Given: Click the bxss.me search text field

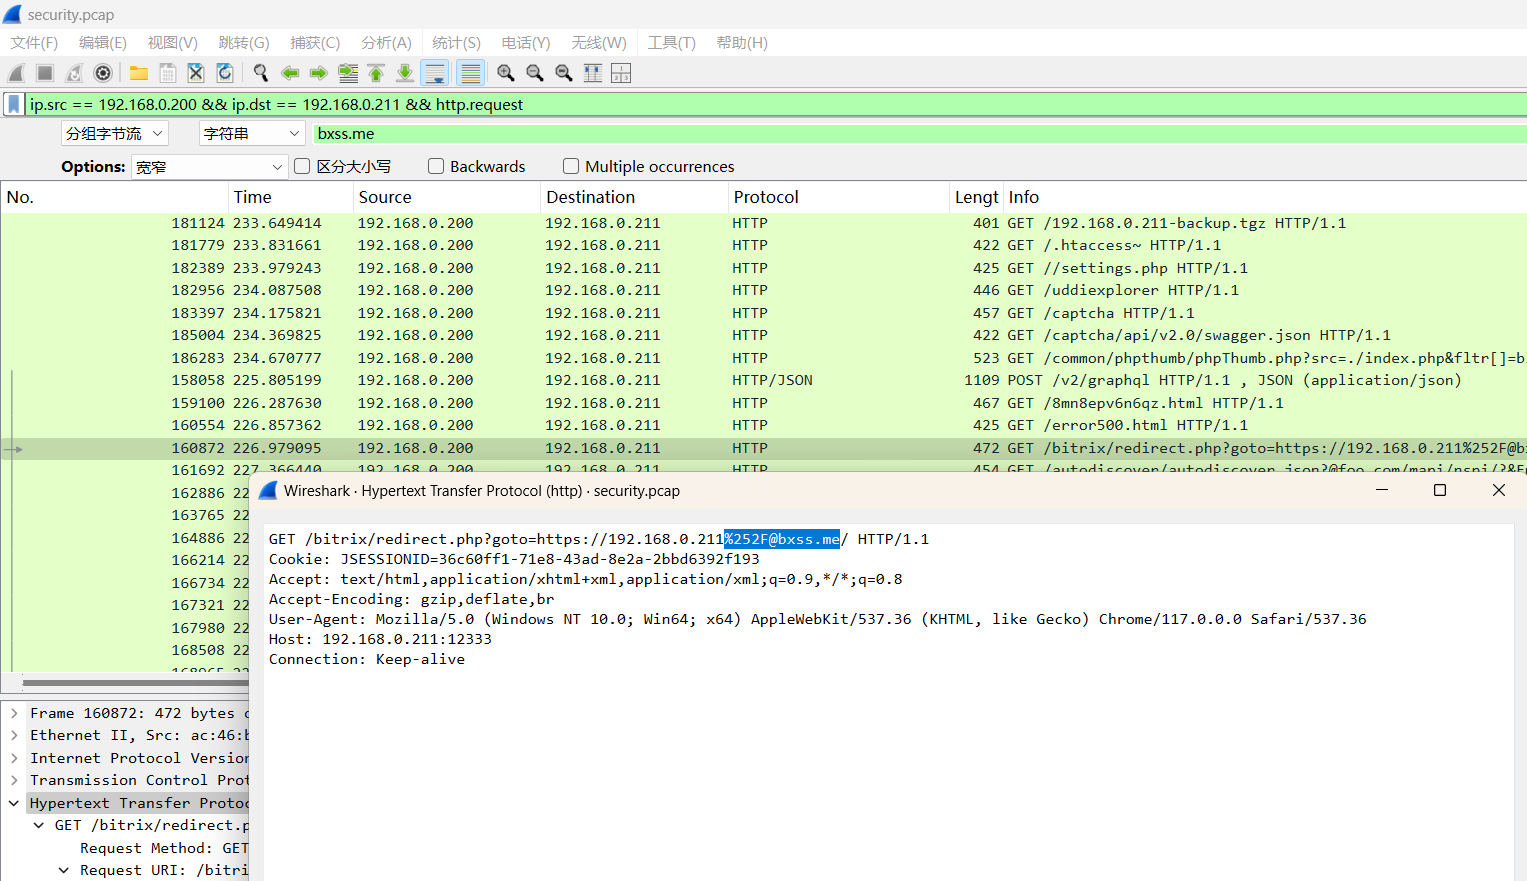Looking at the screenshot, I should tap(920, 134).
